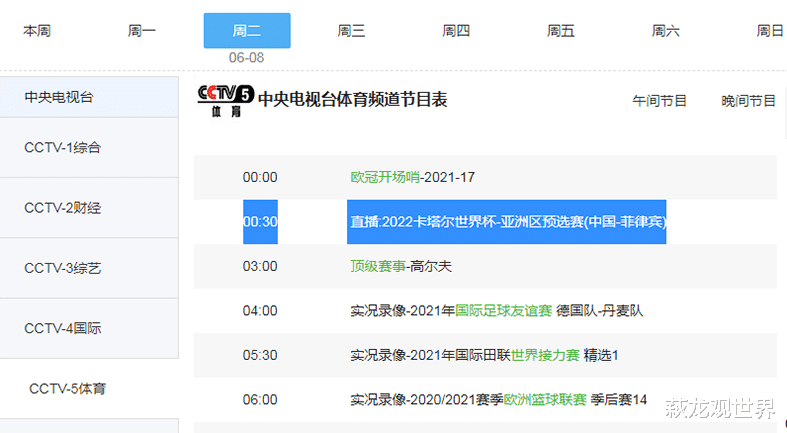The height and width of the screenshot is (433, 787).
Task: Open the 顶级赛事 link
Action: (x=377, y=266)
